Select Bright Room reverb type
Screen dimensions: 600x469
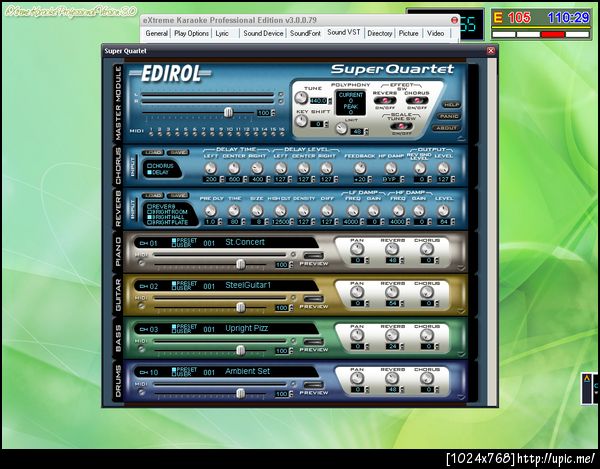pos(168,212)
